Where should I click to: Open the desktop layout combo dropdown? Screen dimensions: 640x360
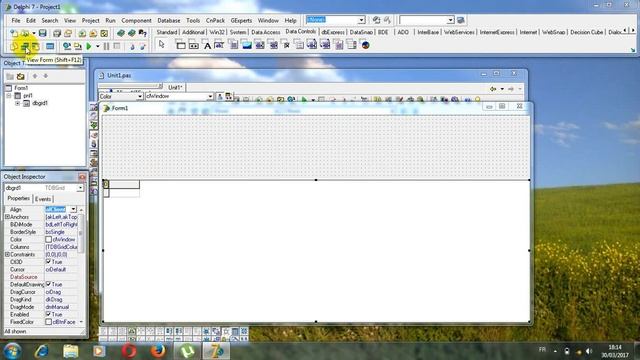(x=362, y=20)
